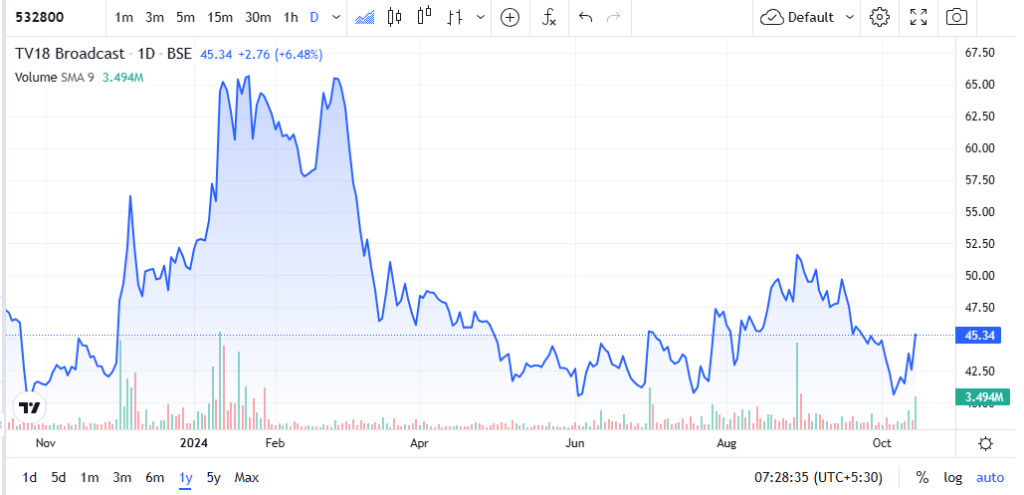Toggle log scale mode

point(953,478)
